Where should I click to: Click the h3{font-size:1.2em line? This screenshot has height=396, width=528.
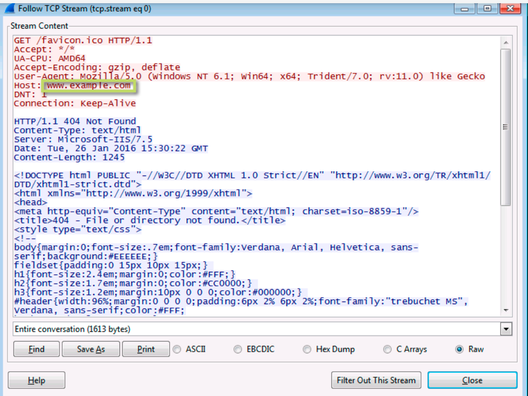(x=158, y=292)
